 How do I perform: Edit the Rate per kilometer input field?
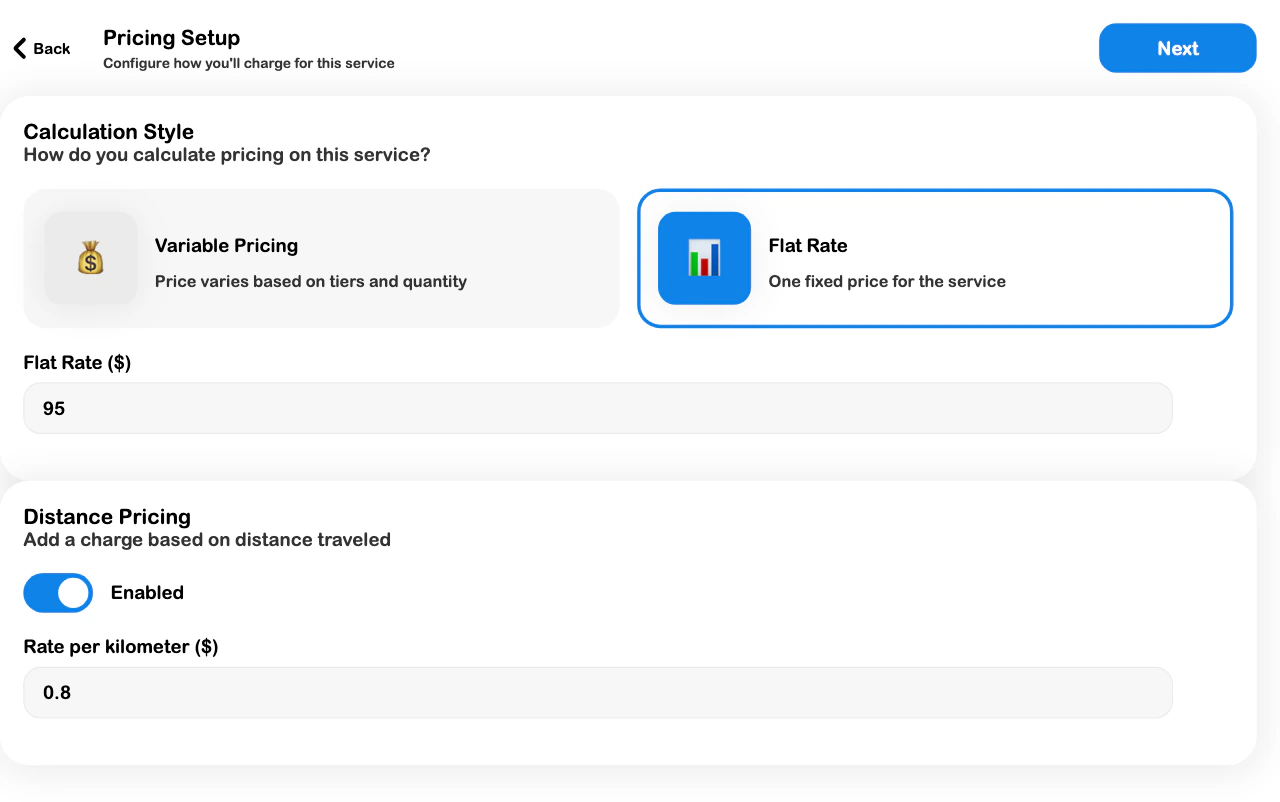point(598,692)
